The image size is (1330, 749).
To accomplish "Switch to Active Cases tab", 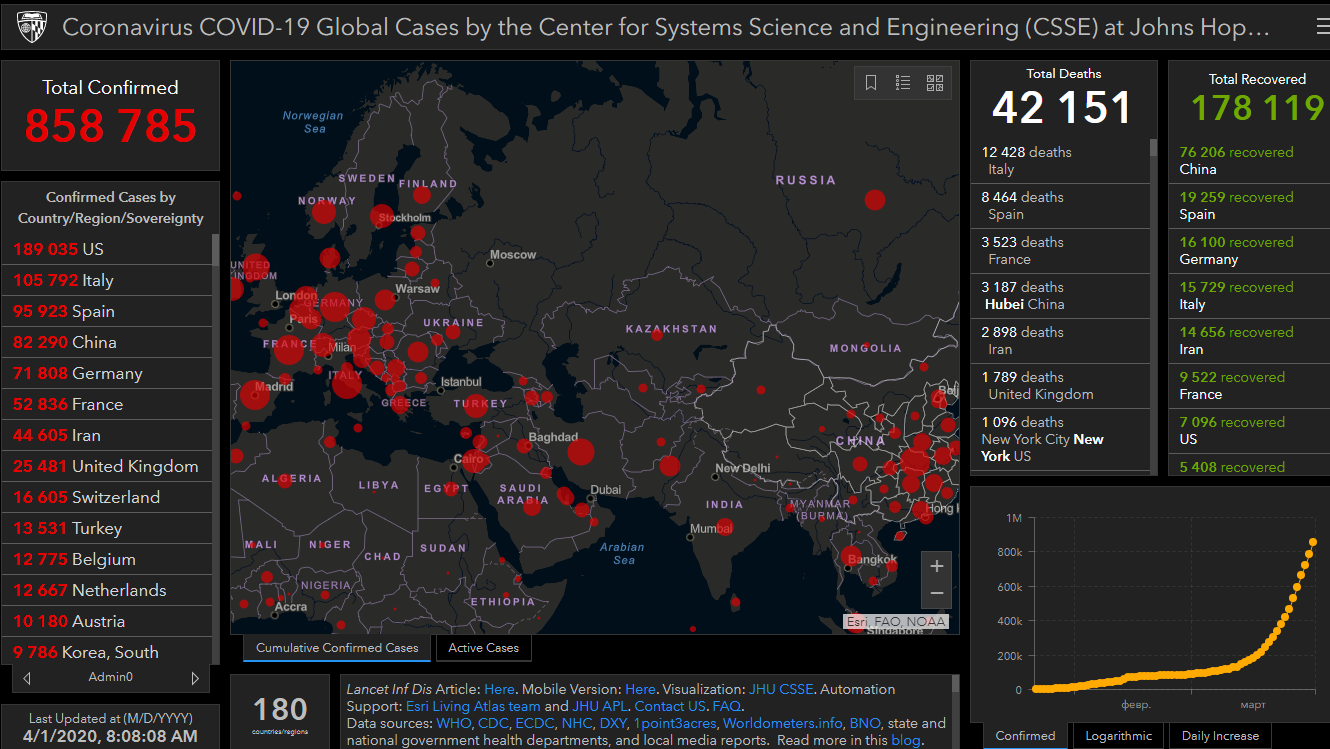I will pos(483,648).
